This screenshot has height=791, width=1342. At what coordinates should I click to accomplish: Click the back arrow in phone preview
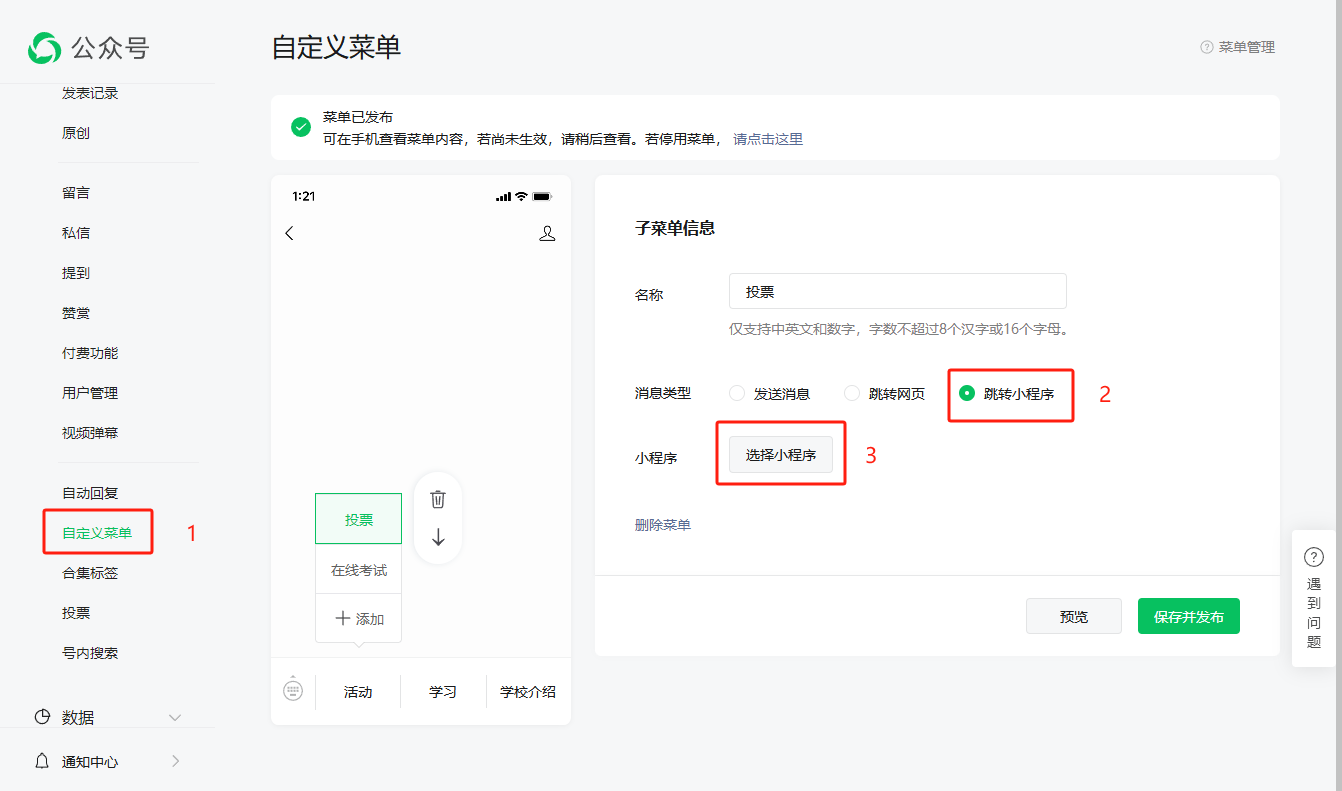[x=290, y=233]
